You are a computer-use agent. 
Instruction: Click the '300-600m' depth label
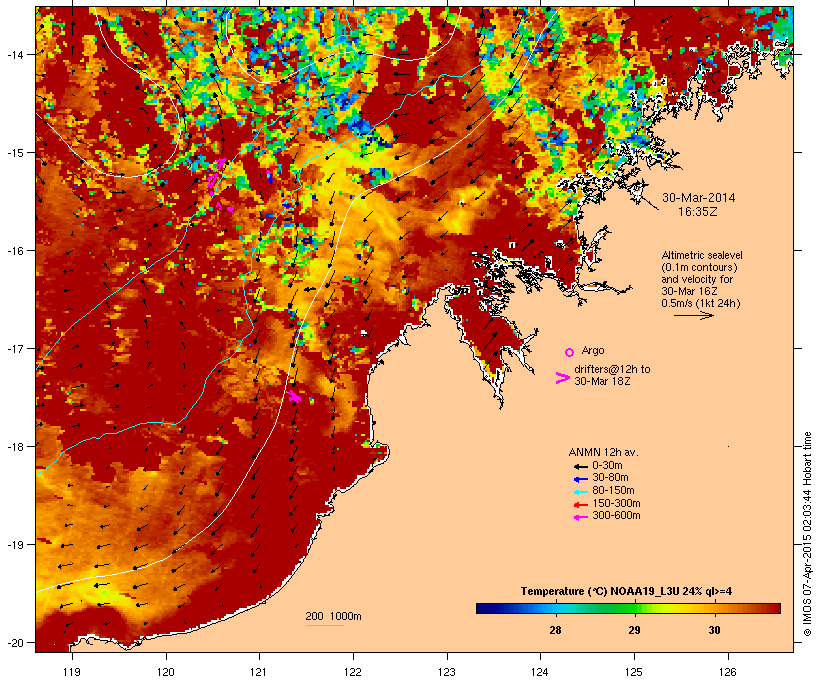tap(616, 516)
